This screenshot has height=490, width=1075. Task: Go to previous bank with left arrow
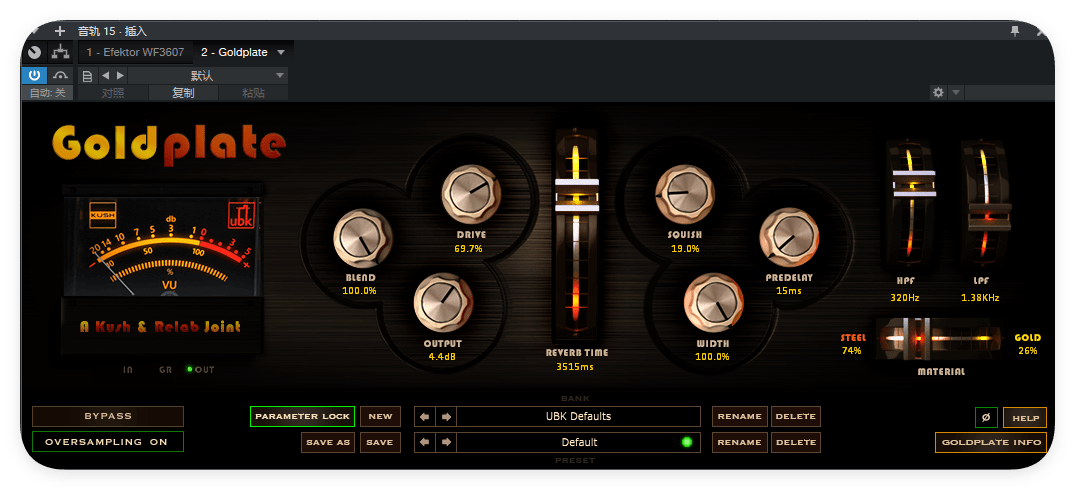tap(424, 416)
